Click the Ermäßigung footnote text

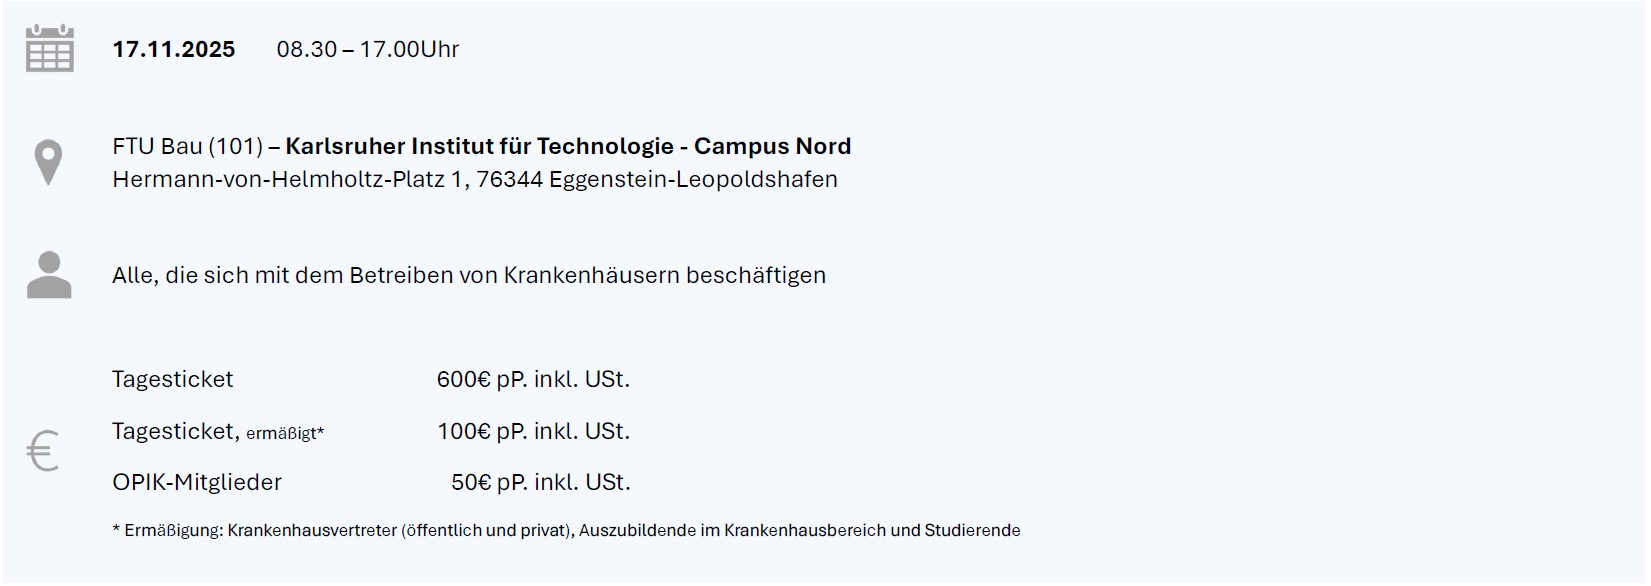click(566, 531)
